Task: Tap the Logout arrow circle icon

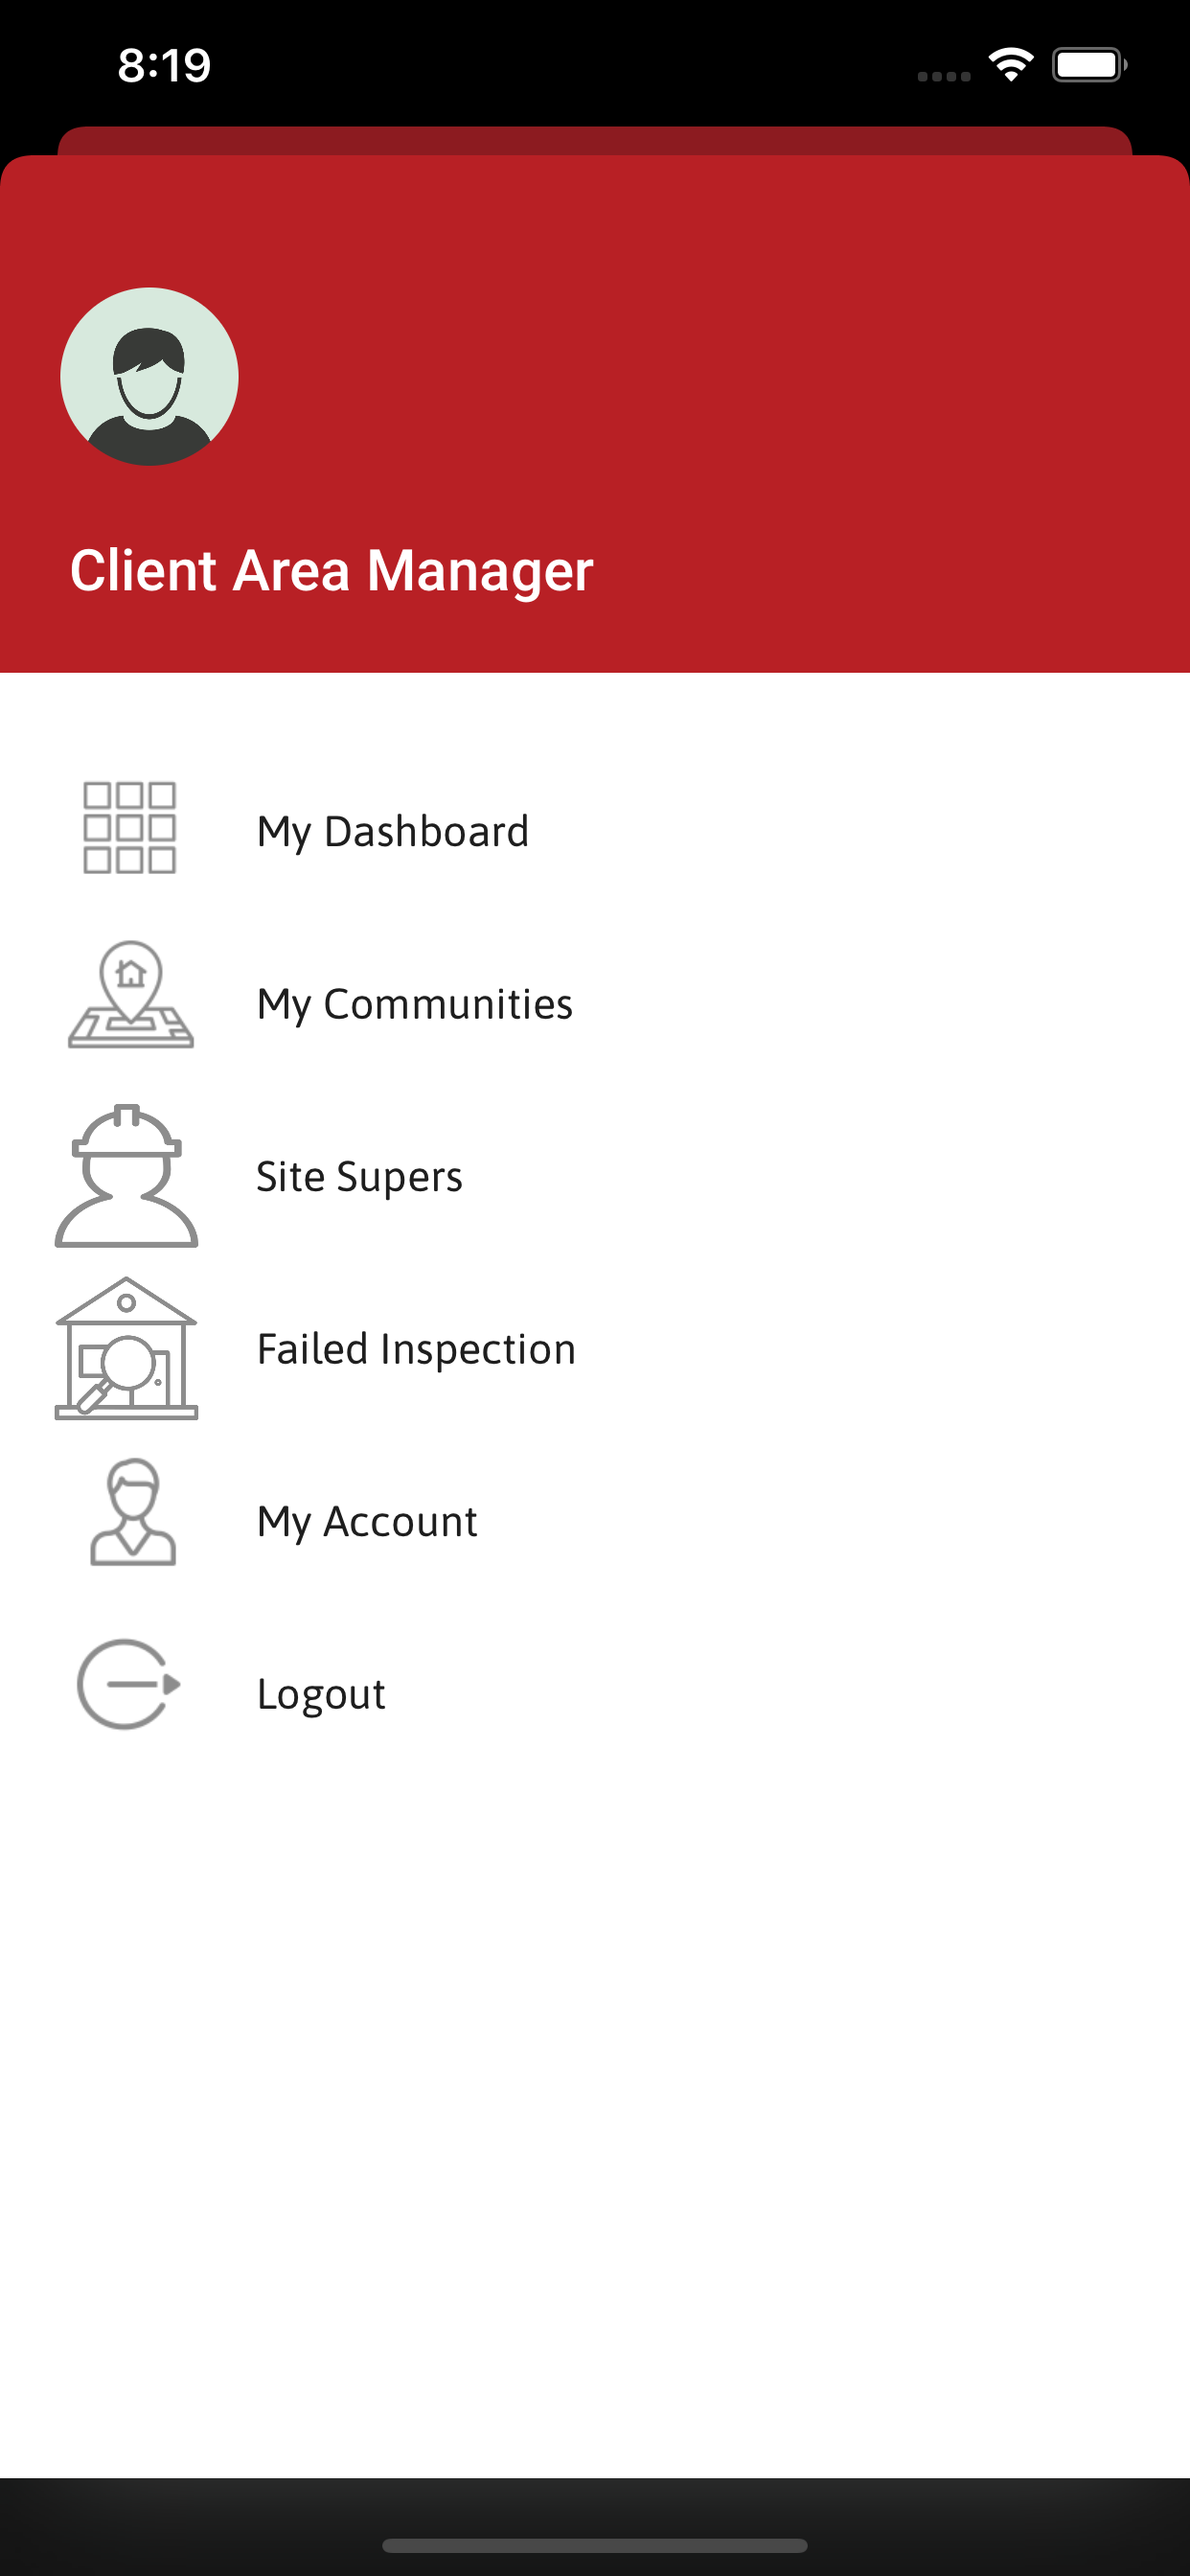Action: [129, 1684]
